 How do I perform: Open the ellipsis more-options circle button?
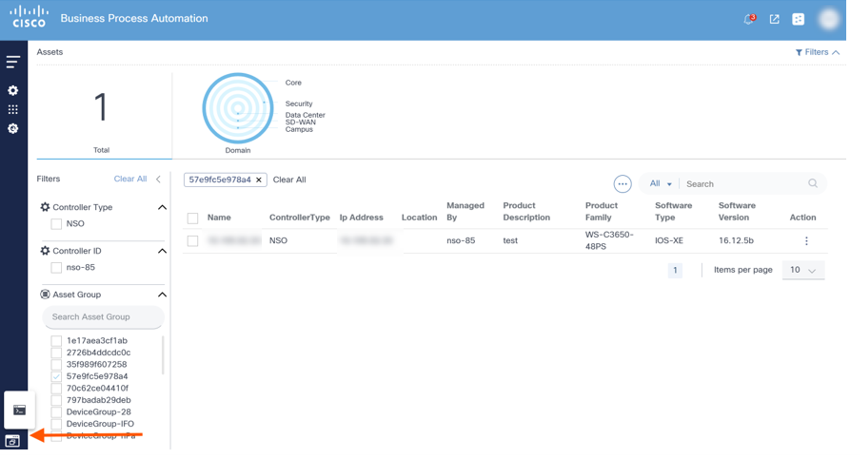(623, 184)
